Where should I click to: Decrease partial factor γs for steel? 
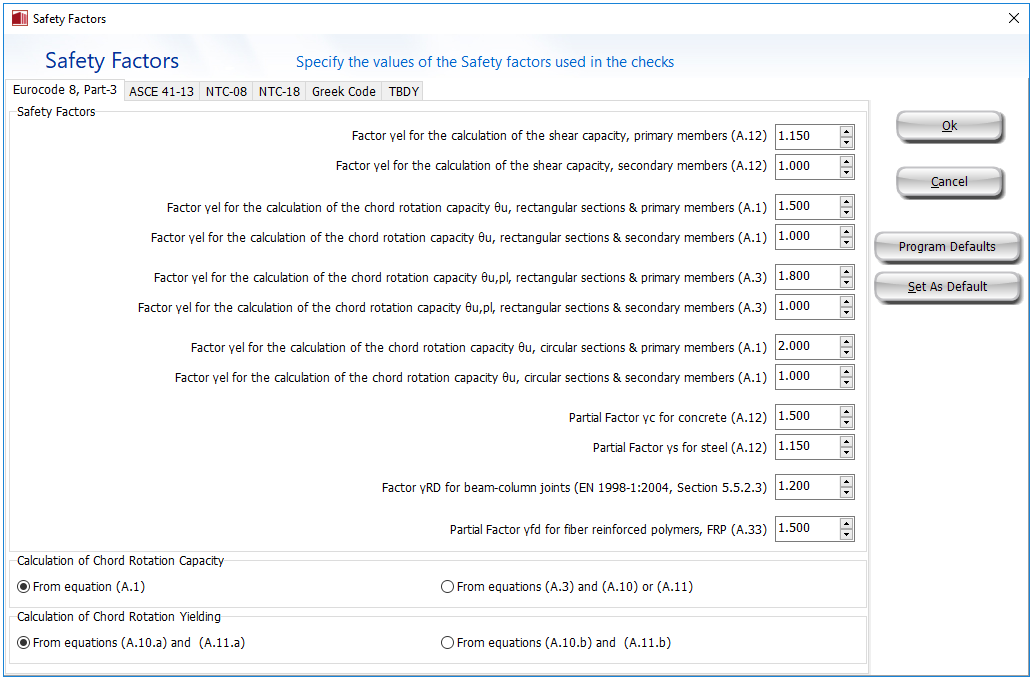pyautogui.click(x=847, y=452)
